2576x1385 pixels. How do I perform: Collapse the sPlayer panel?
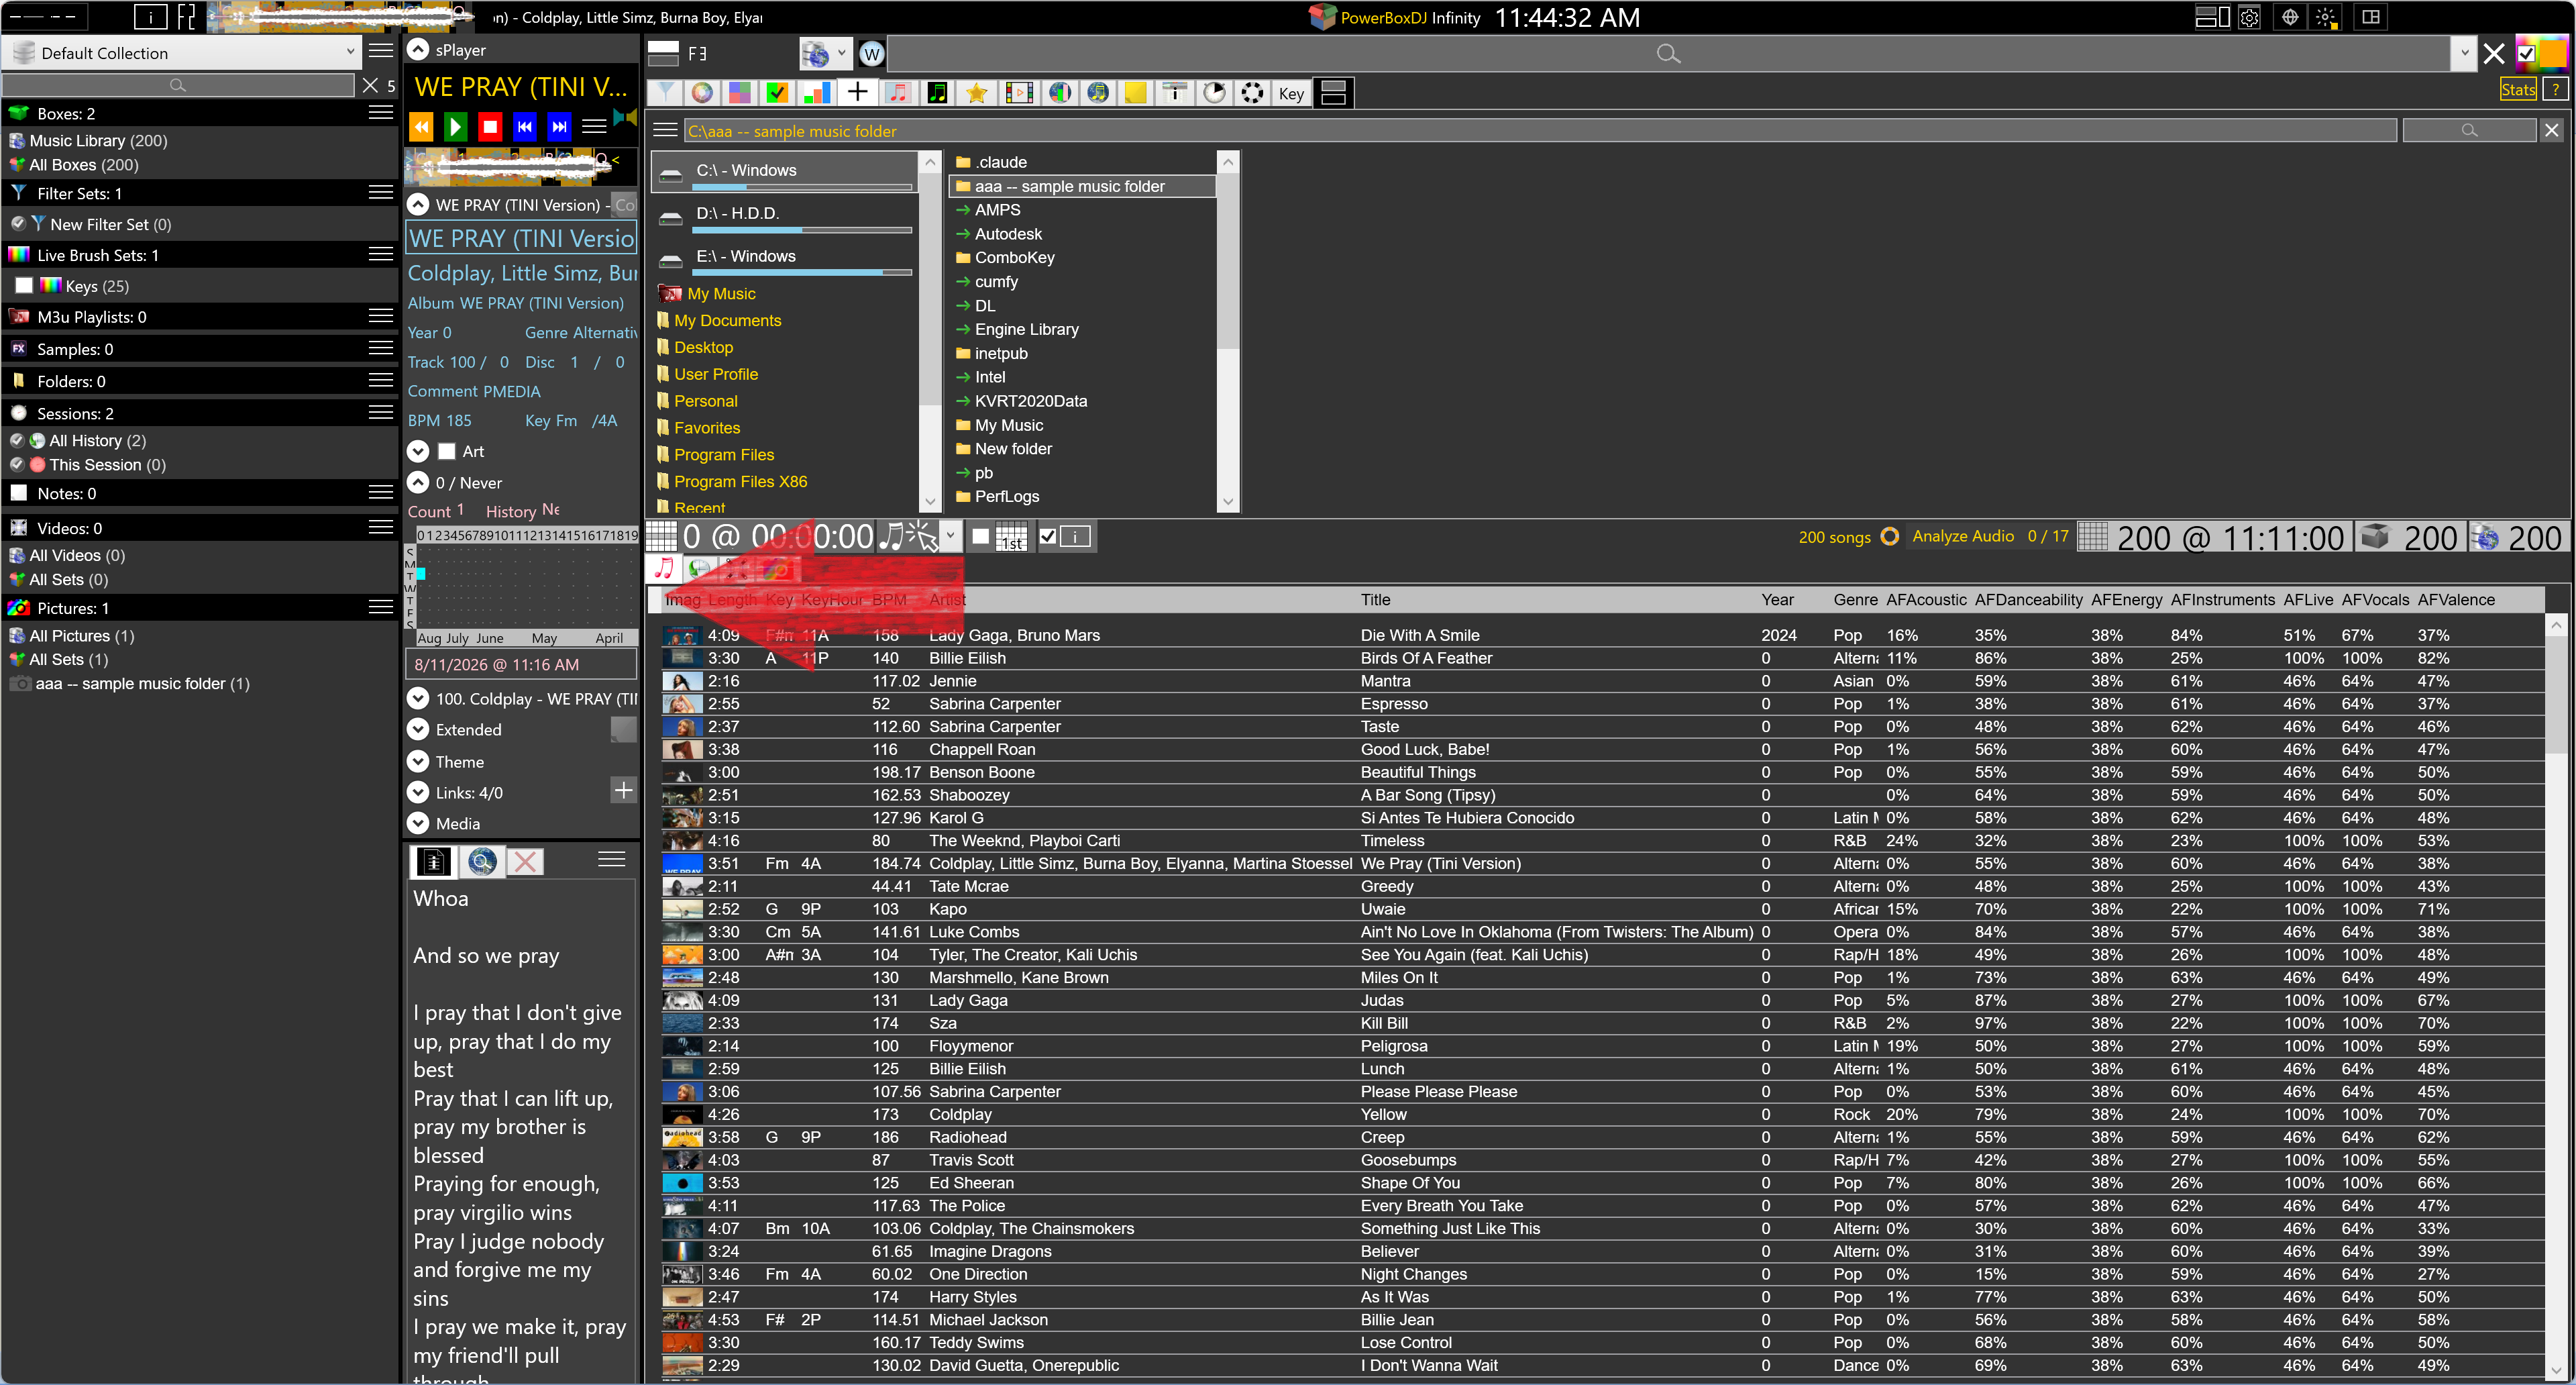pos(418,50)
